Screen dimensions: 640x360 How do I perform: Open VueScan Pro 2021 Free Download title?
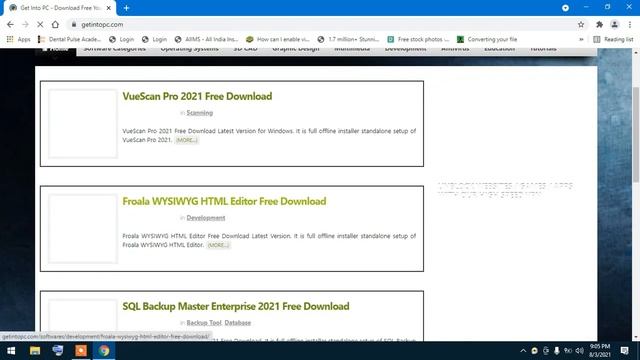click(x=197, y=96)
